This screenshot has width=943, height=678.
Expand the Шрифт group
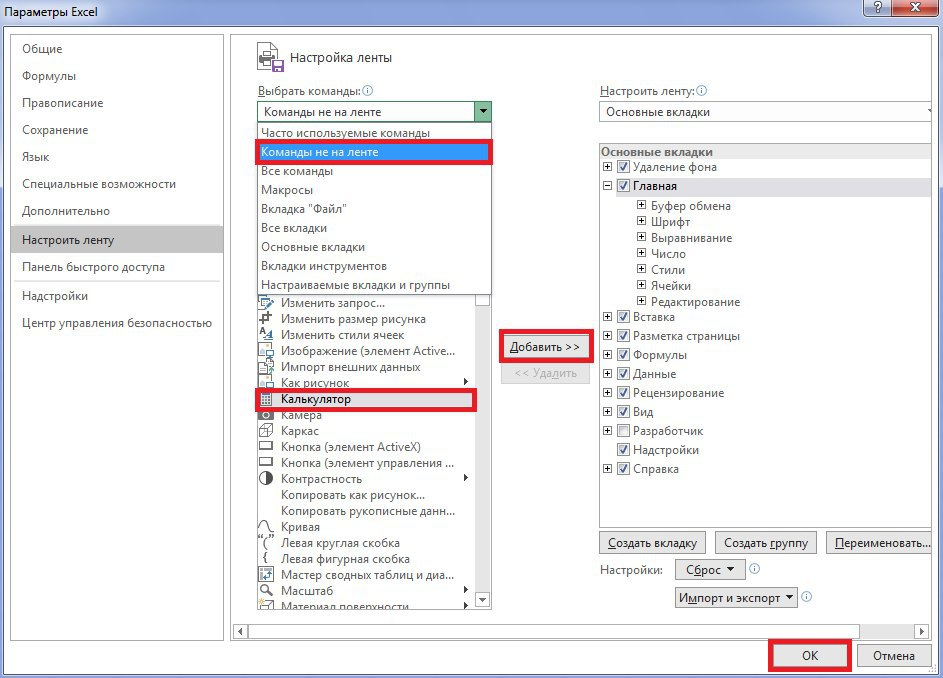[641, 221]
